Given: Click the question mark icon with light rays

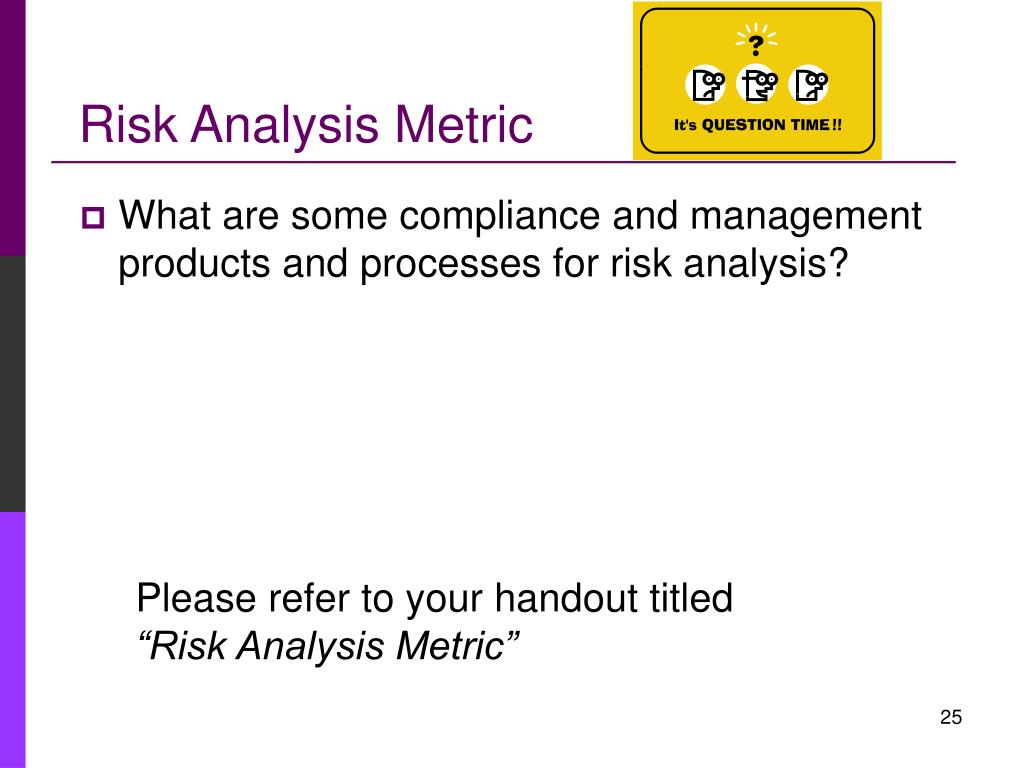Looking at the screenshot, I should (x=756, y=40).
